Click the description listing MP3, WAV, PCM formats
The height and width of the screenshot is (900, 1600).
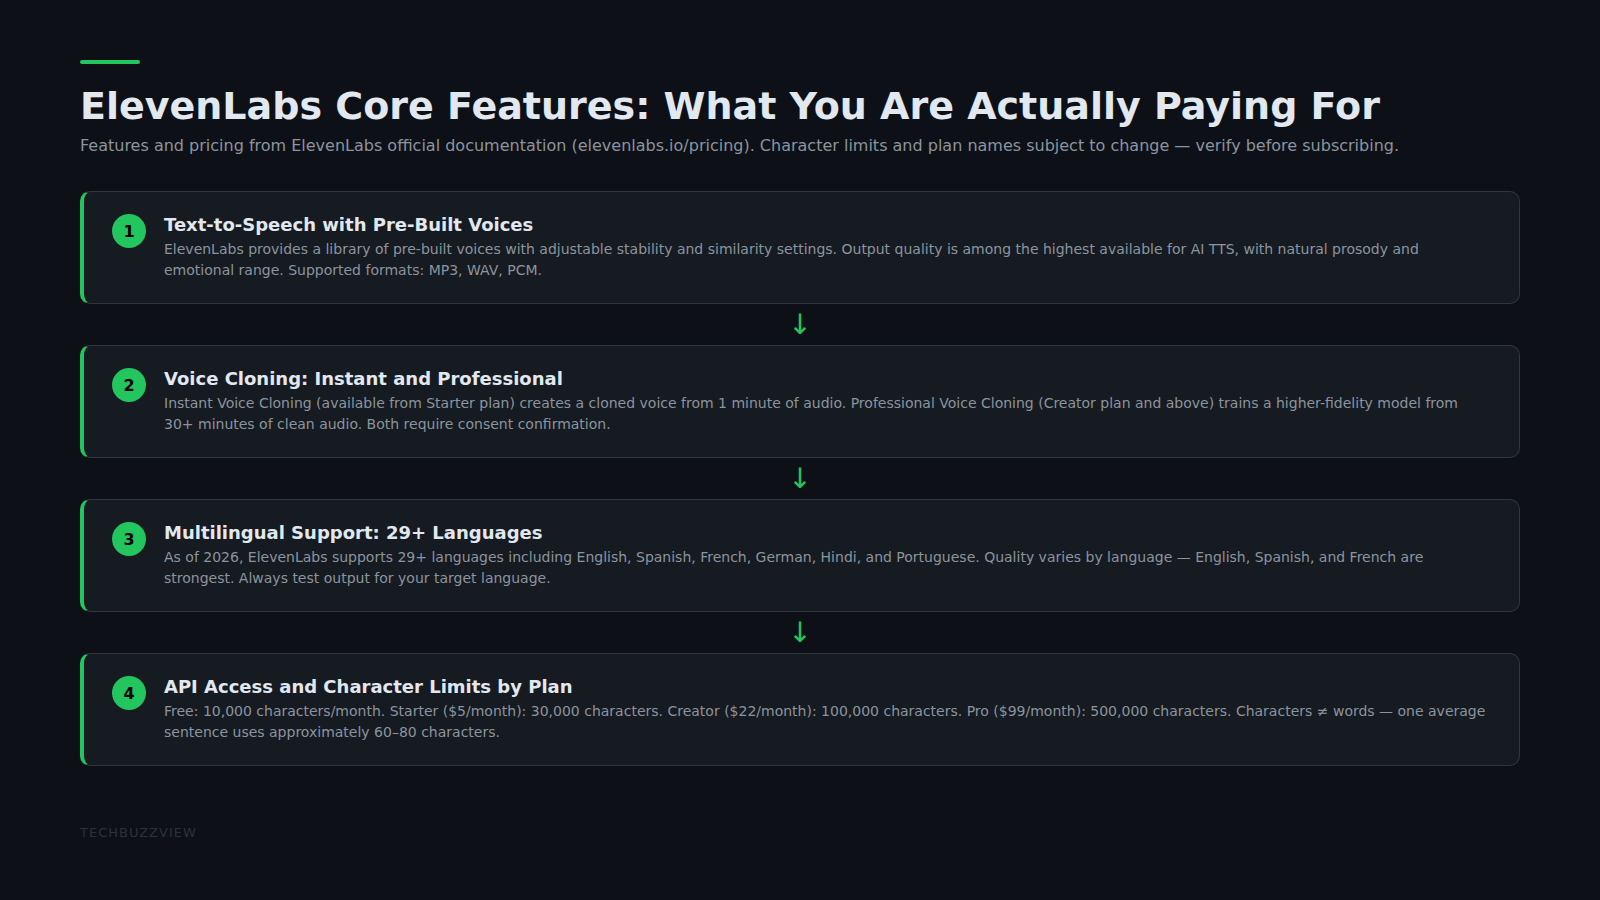[x=791, y=260]
